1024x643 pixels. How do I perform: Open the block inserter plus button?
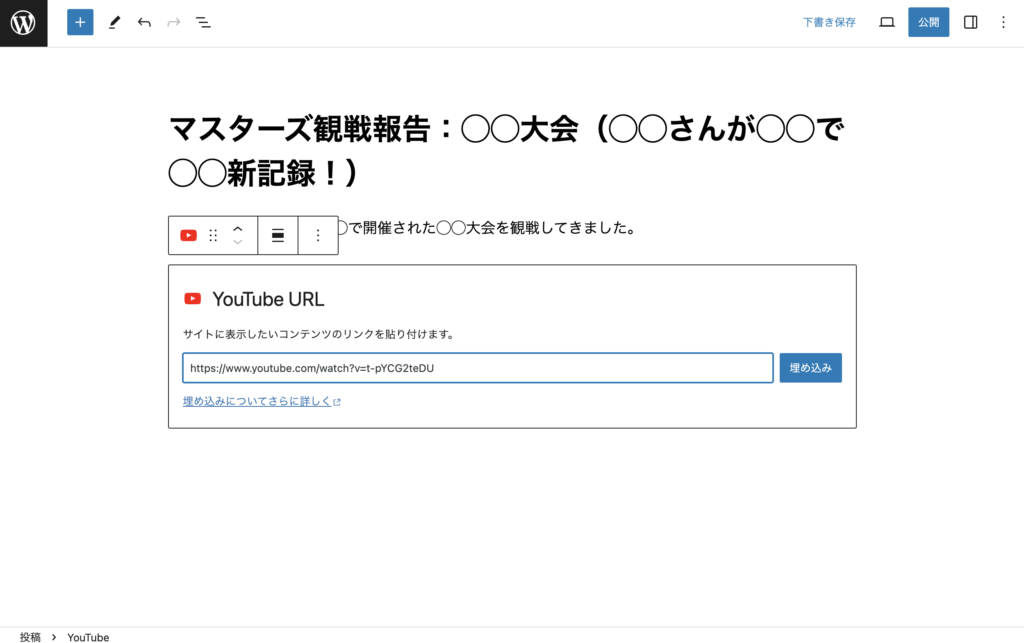[80, 22]
